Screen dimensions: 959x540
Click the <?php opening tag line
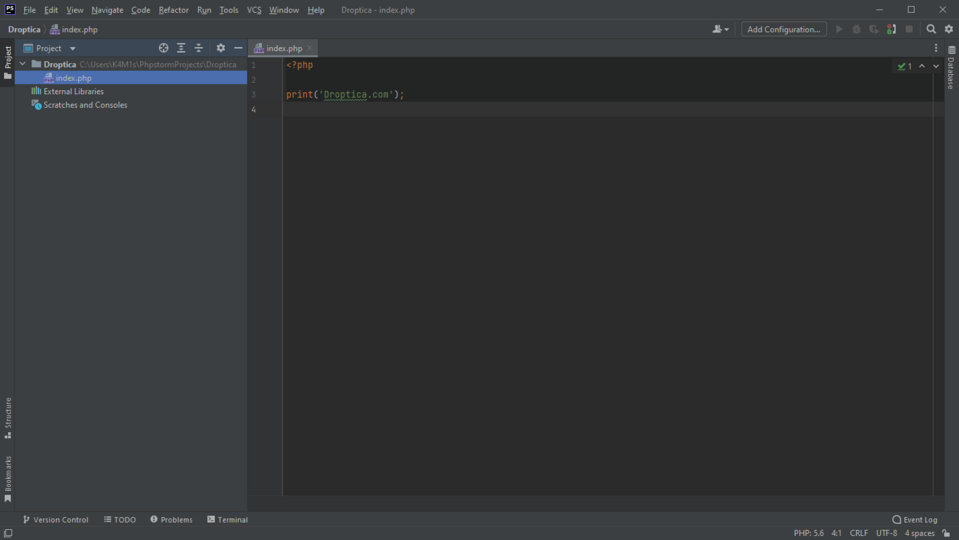[x=300, y=65]
